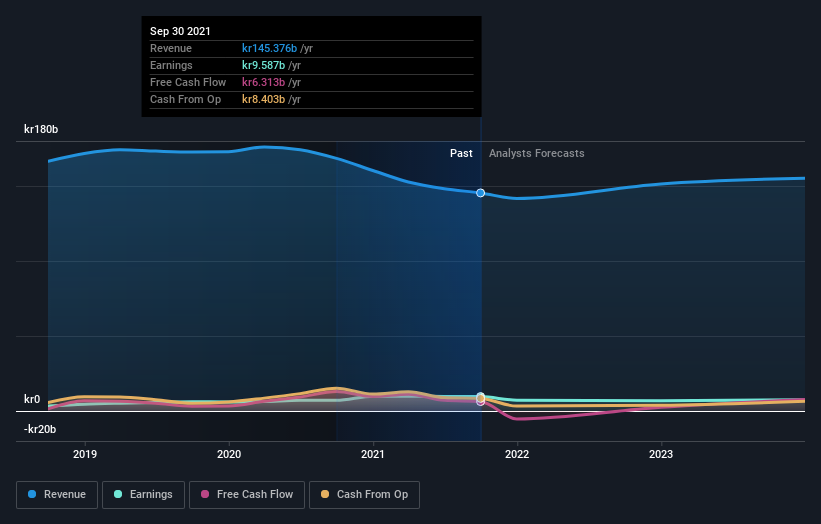Click the kr6.313b free cash flow value

coord(263,82)
